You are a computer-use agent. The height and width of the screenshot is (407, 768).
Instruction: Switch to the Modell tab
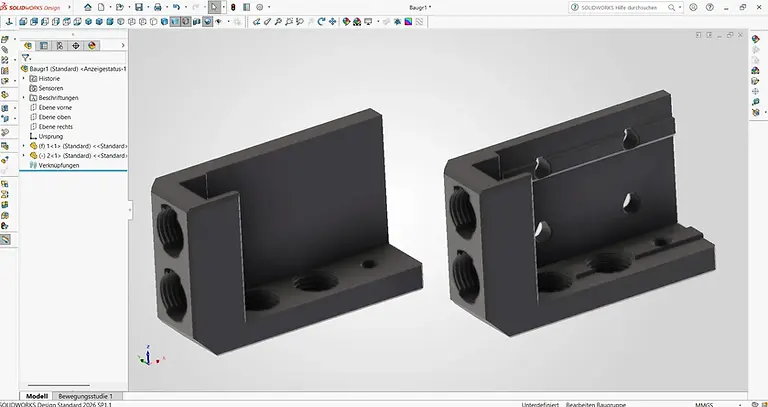(x=37, y=396)
